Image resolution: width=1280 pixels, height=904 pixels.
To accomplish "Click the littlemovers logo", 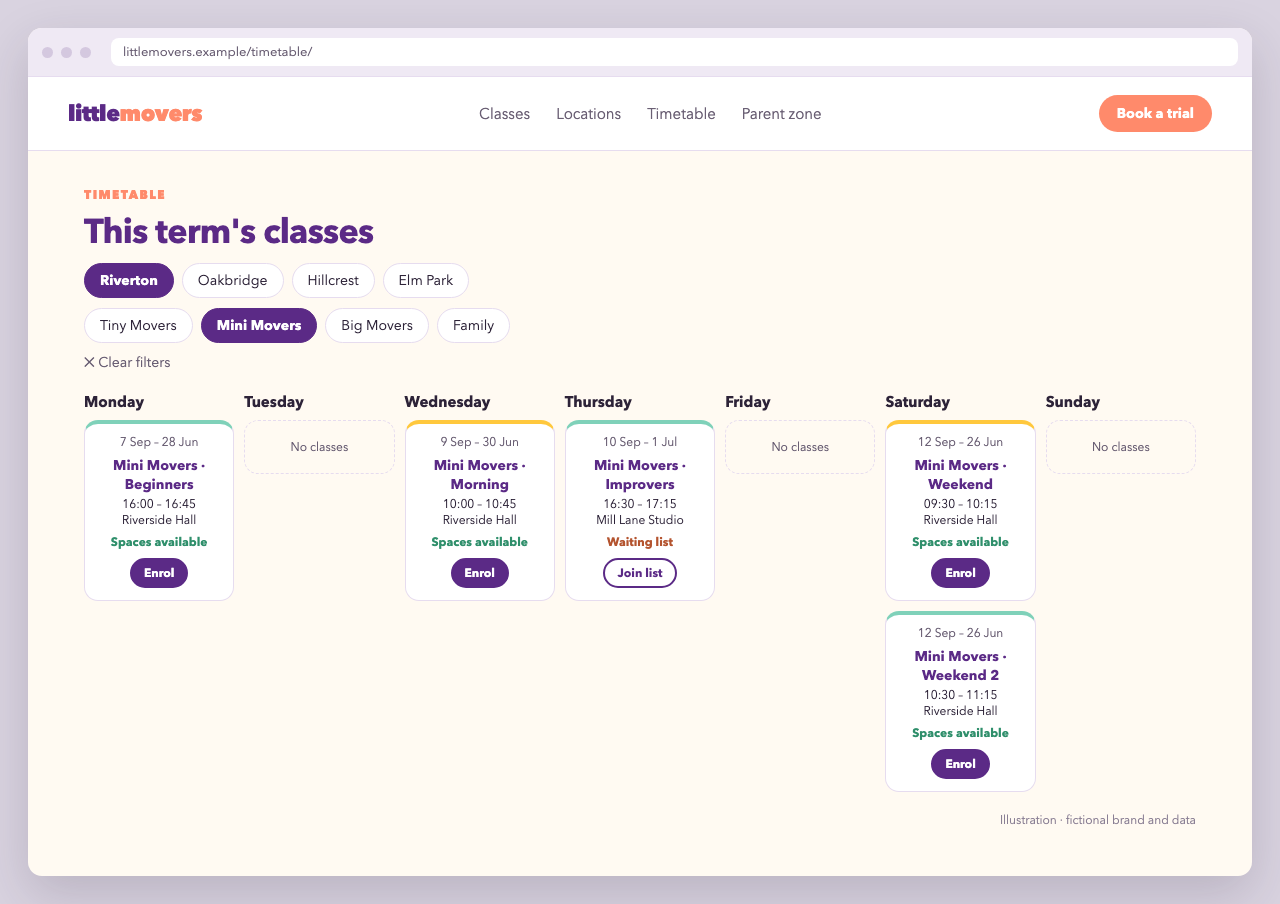I will point(135,113).
